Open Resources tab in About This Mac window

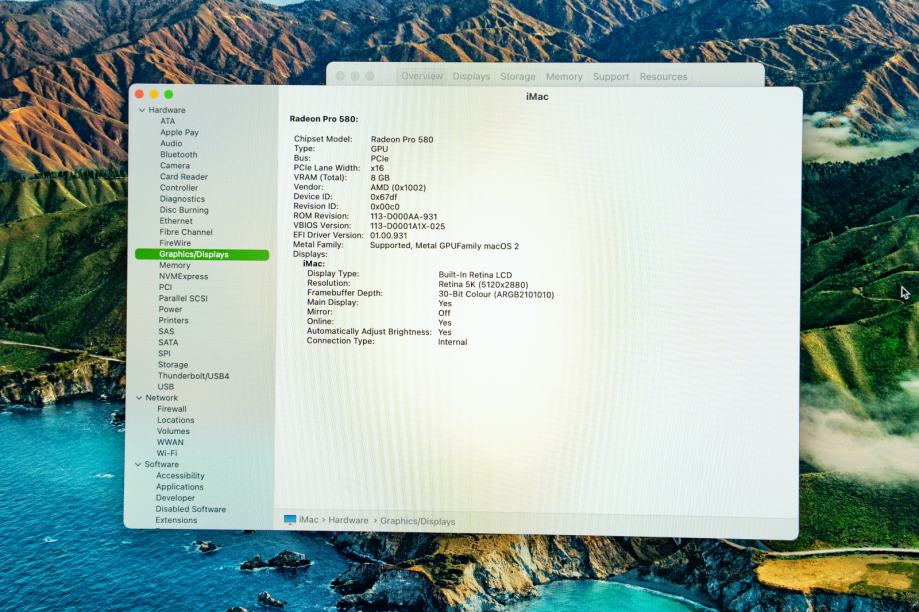(x=663, y=76)
